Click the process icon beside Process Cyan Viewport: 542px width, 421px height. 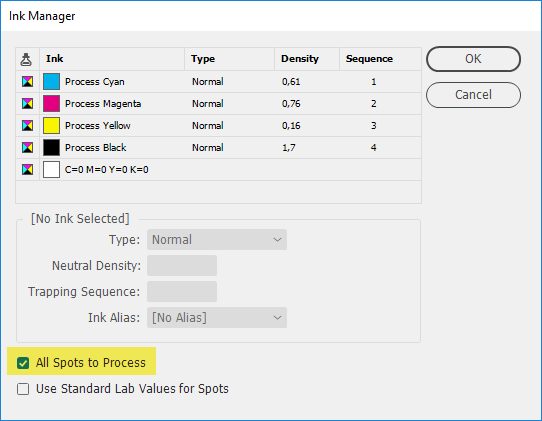(28, 82)
